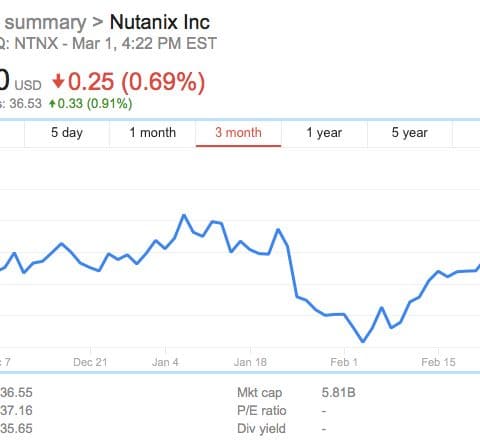The image size is (480, 445).
Task: Click the summary breadcrumb link
Action: click(45, 23)
